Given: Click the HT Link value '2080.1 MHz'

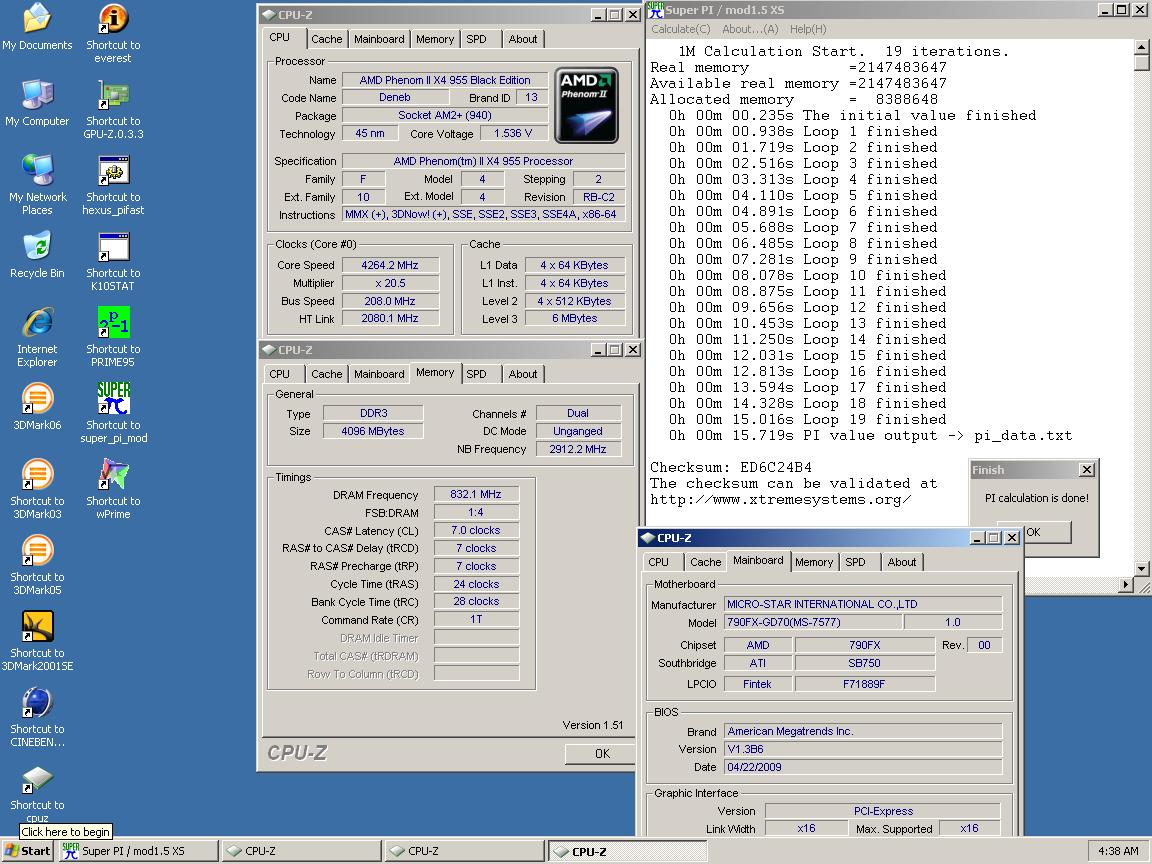Looking at the screenshot, I should click(389, 319).
